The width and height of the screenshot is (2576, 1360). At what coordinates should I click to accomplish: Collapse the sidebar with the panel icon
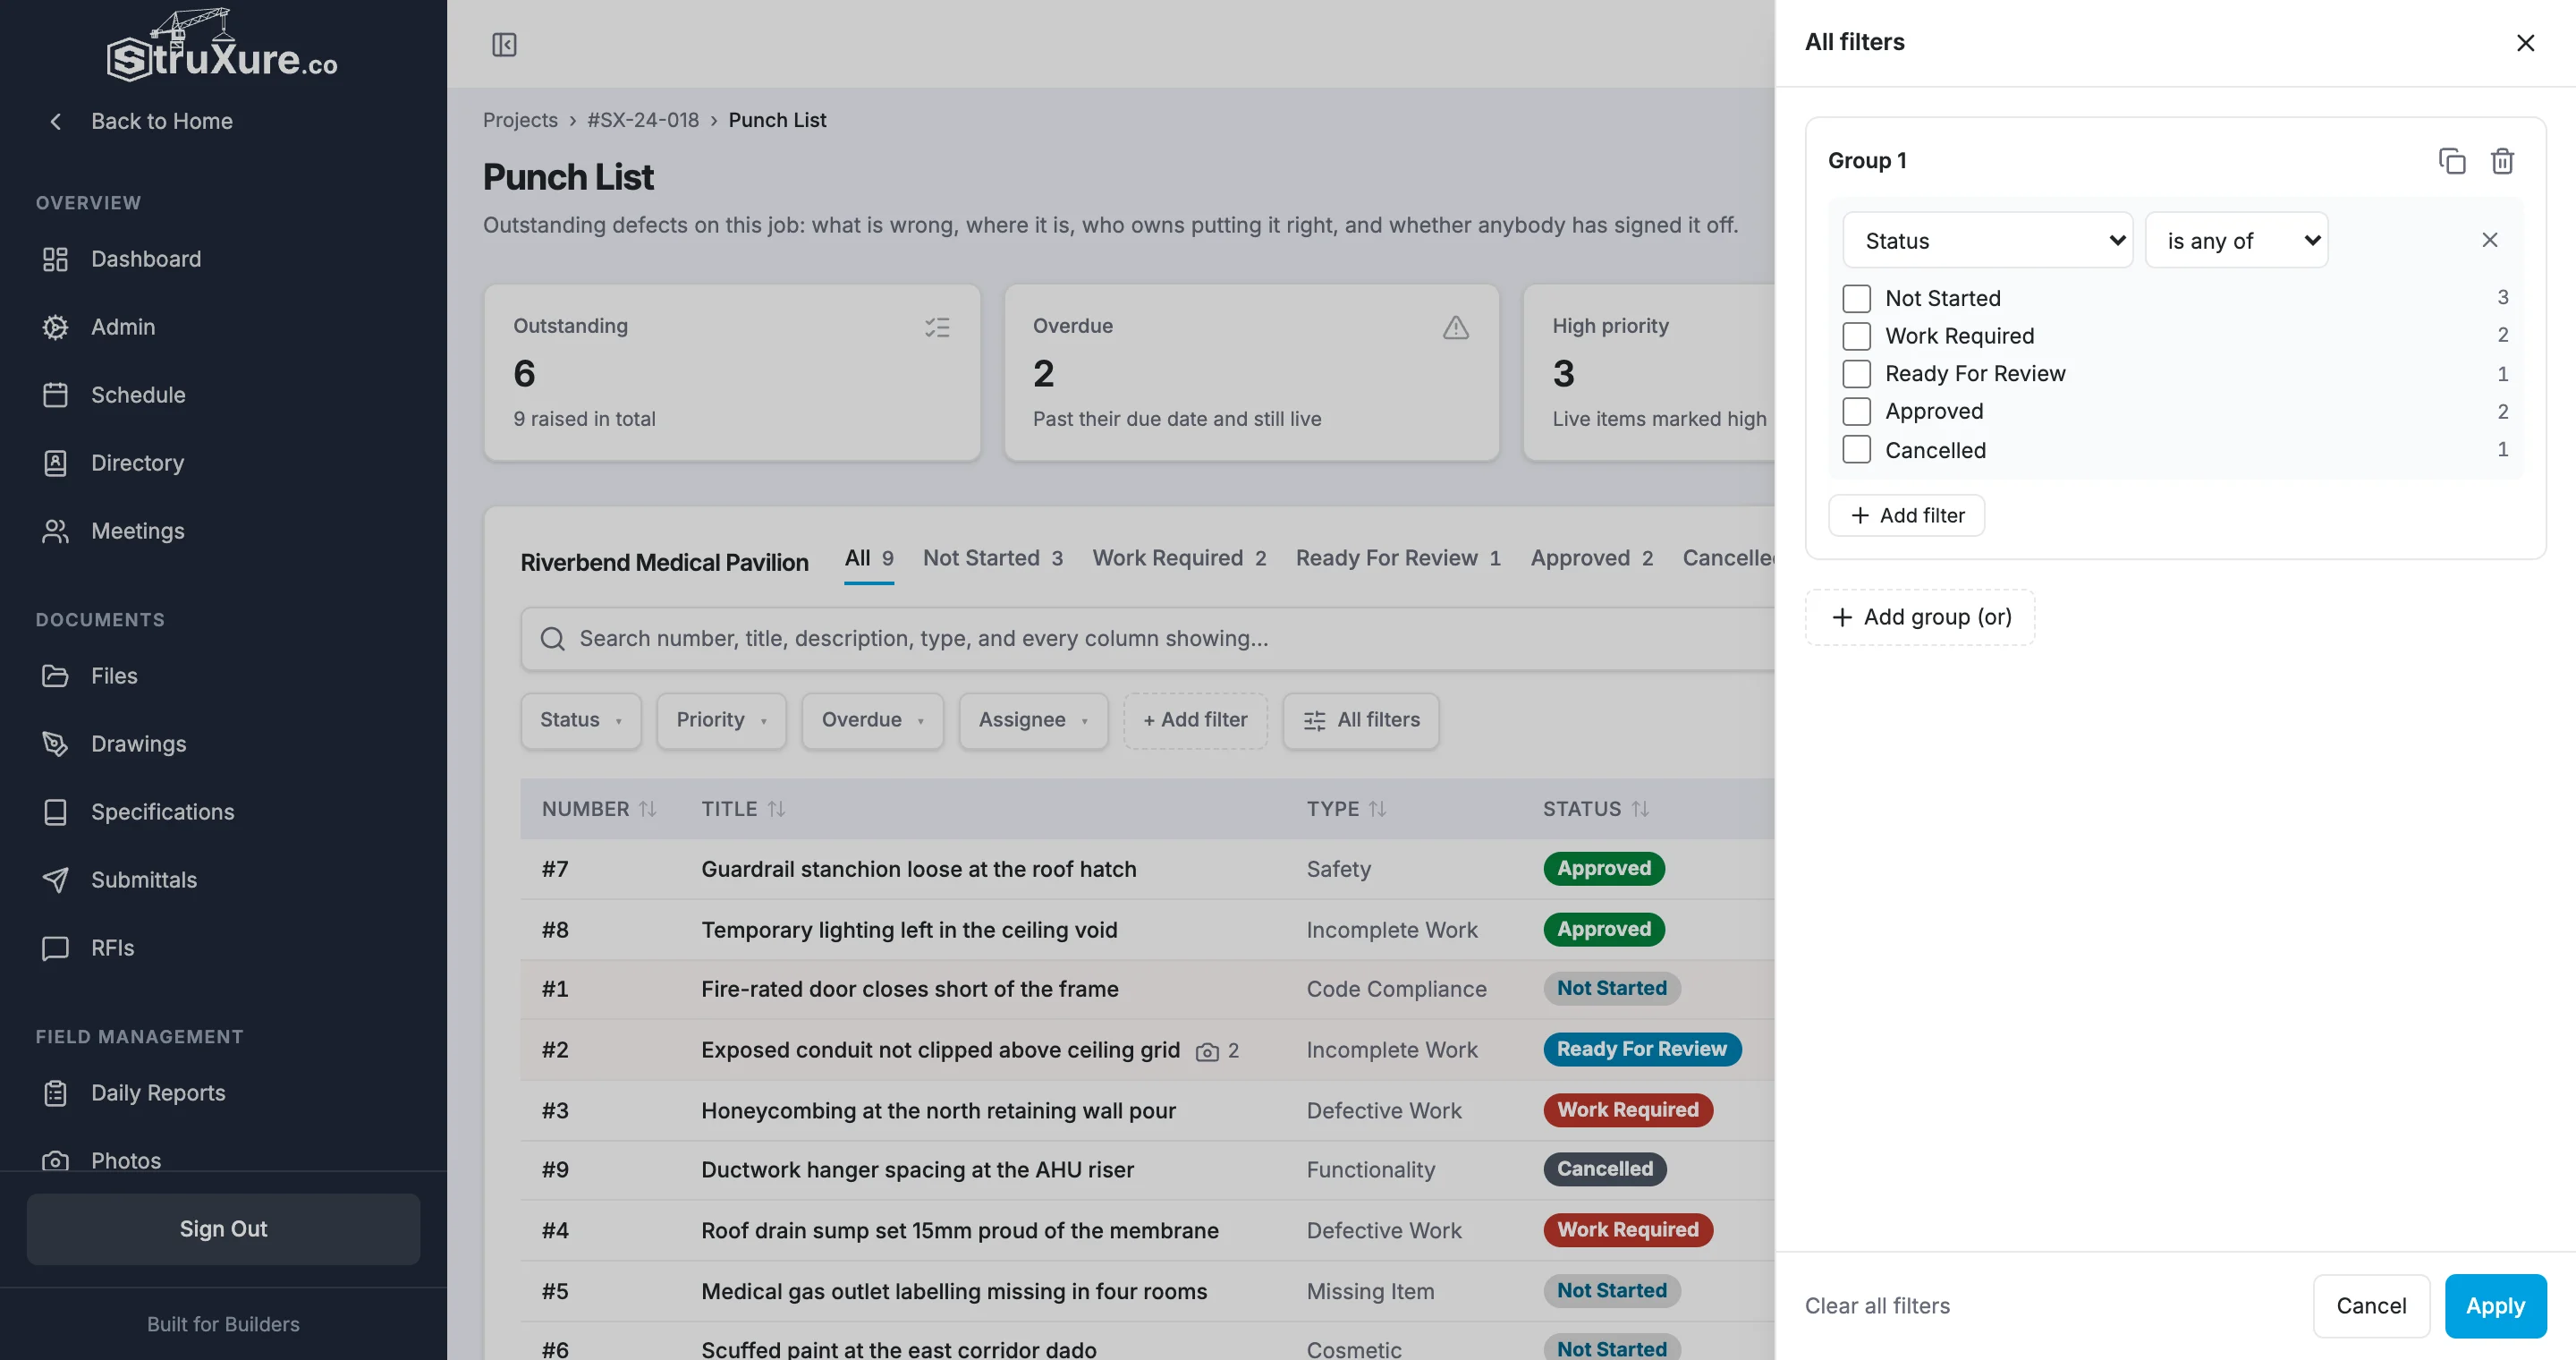504,44
